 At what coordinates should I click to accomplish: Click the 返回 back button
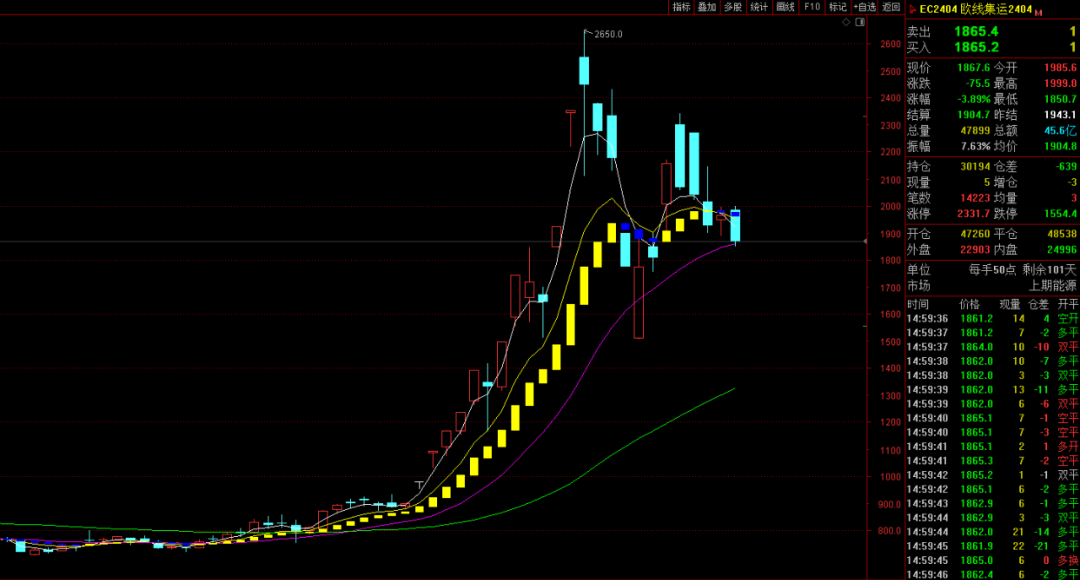pyautogui.click(x=891, y=7)
